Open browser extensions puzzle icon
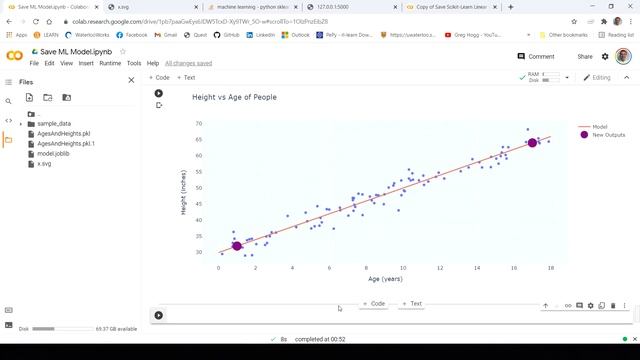This screenshot has width=640, height=360. tap(604, 22)
